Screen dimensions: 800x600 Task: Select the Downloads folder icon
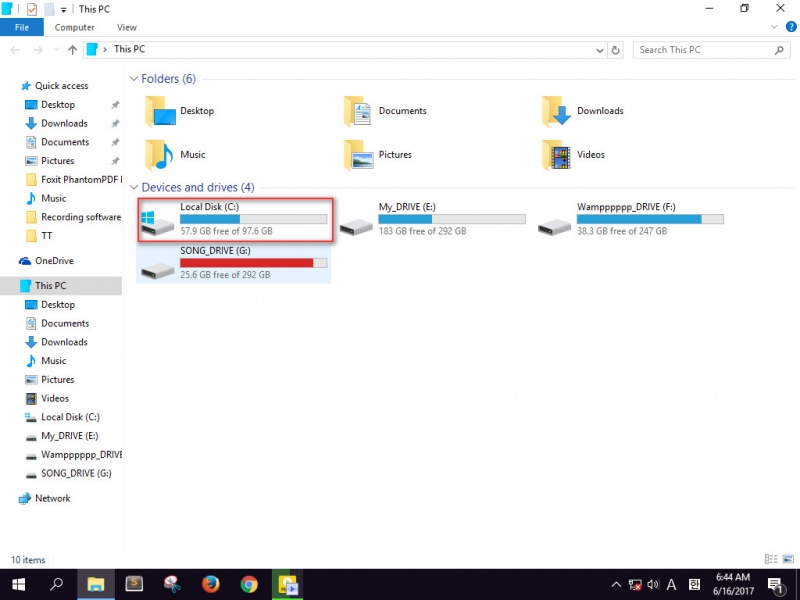pyautogui.click(x=556, y=111)
